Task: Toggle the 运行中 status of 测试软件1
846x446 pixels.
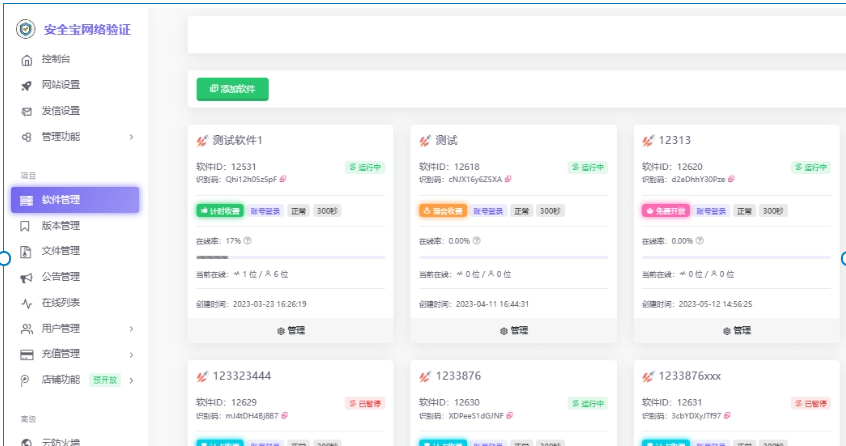Action: pyautogui.click(x=365, y=167)
